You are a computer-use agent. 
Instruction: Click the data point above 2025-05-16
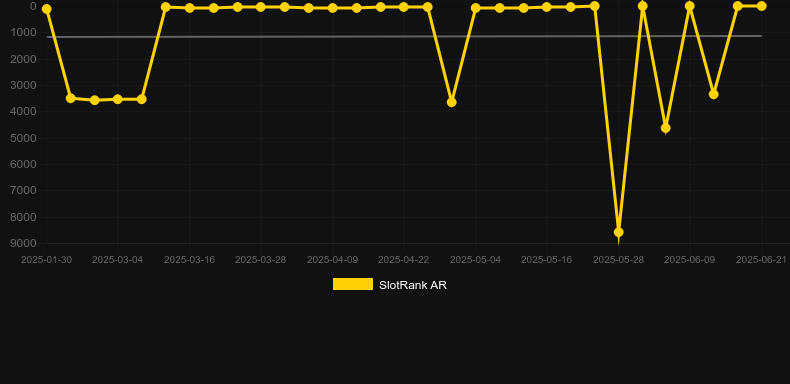click(x=547, y=7)
